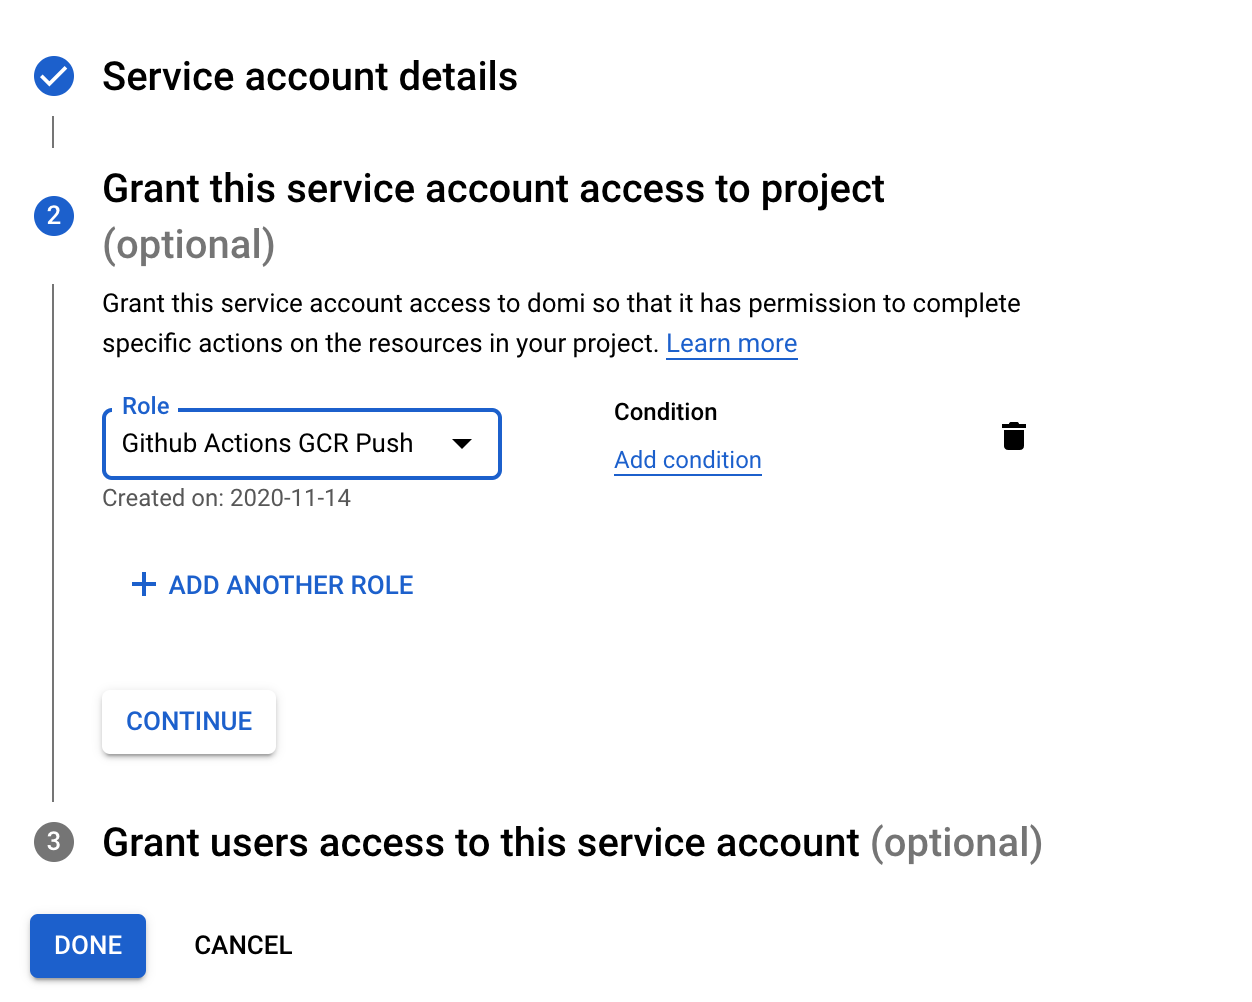
Task: Delete the Github Actions GCR Push role
Action: tap(1014, 436)
